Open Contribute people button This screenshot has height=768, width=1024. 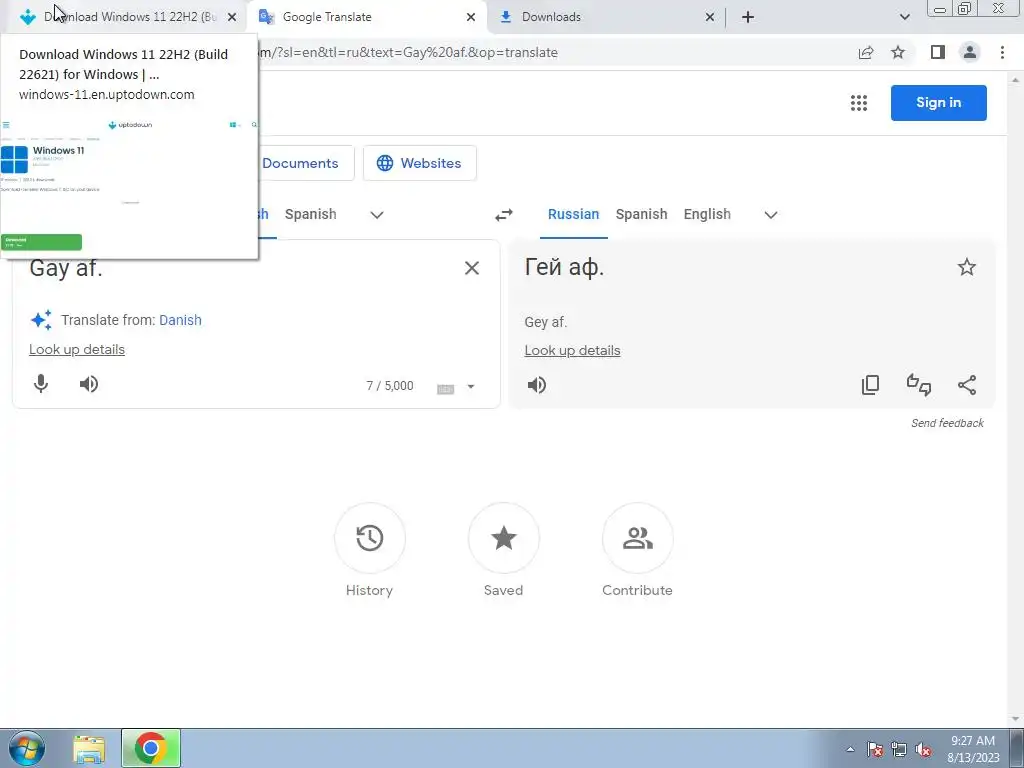click(637, 538)
